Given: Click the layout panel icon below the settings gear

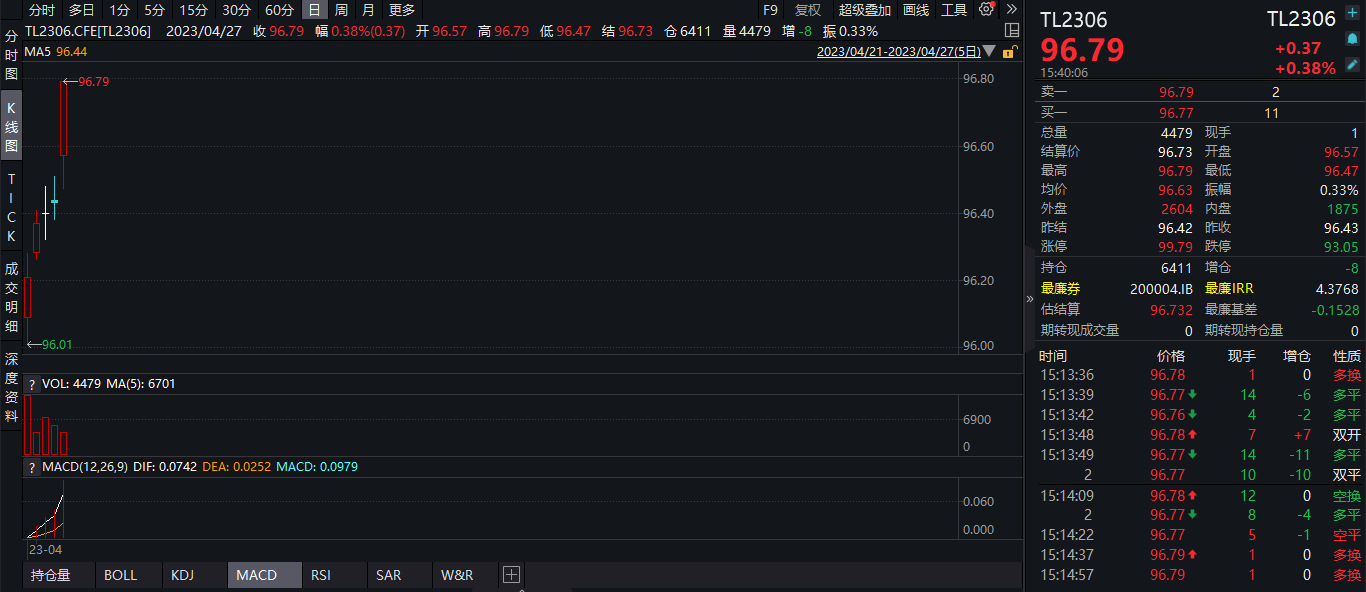Looking at the screenshot, I should click(x=1011, y=30).
